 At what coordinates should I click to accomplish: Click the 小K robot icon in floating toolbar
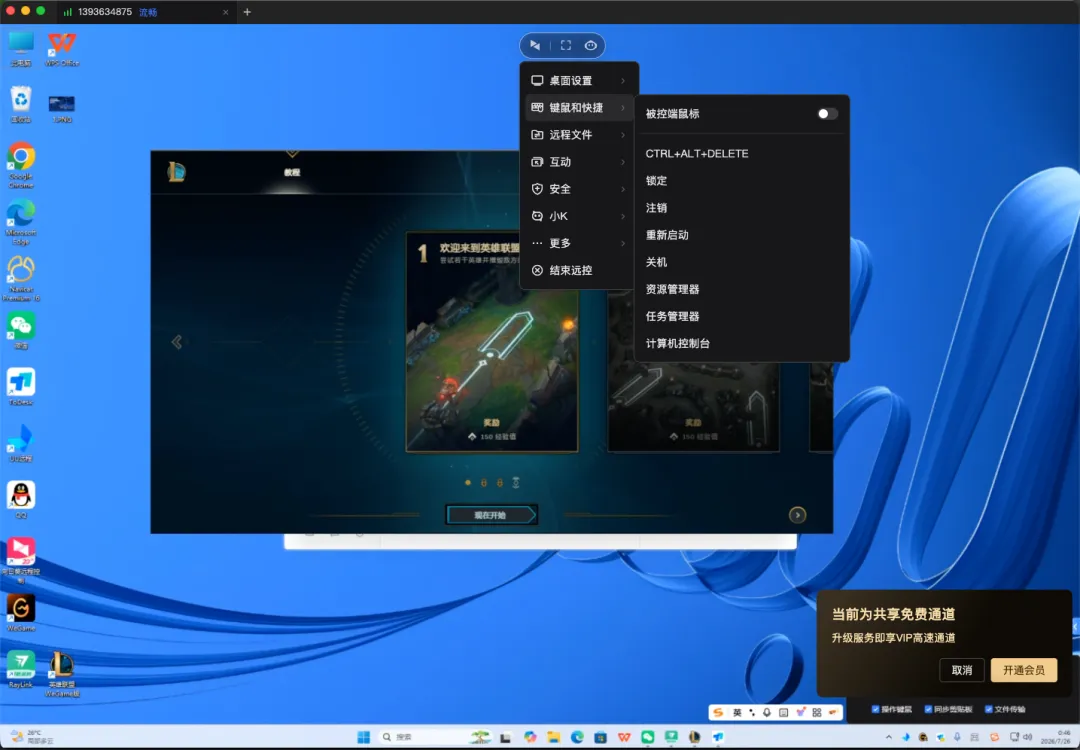590,45
